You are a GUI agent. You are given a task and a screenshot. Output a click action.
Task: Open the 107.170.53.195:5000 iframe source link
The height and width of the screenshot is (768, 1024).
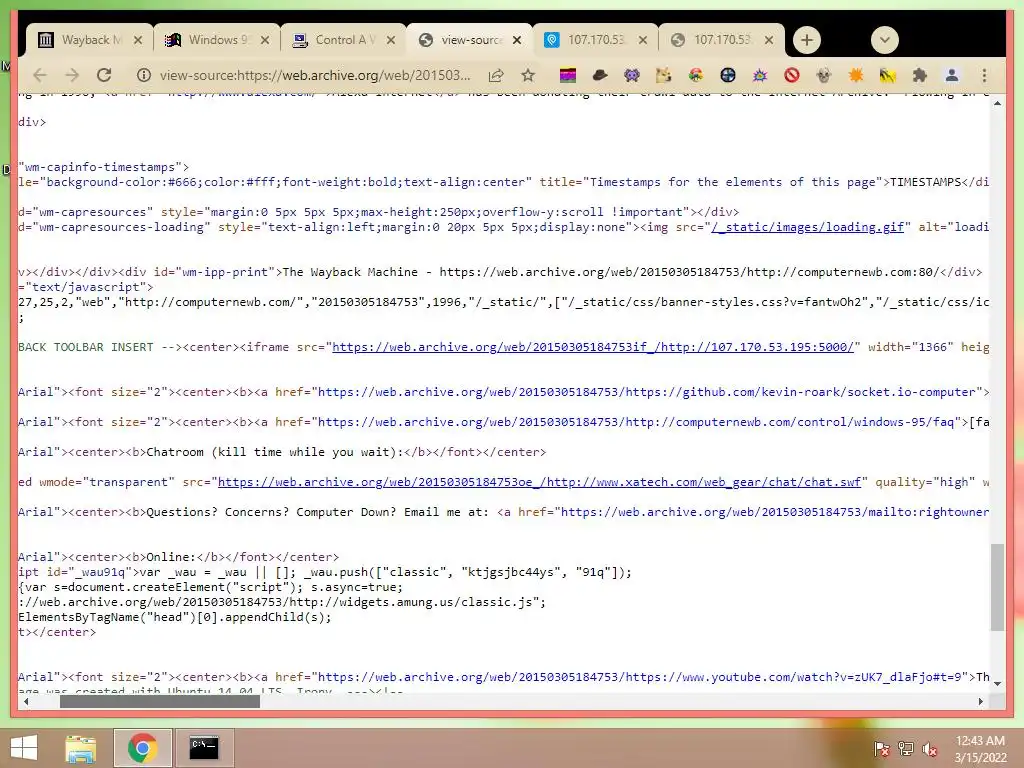[x=593, y=347]
